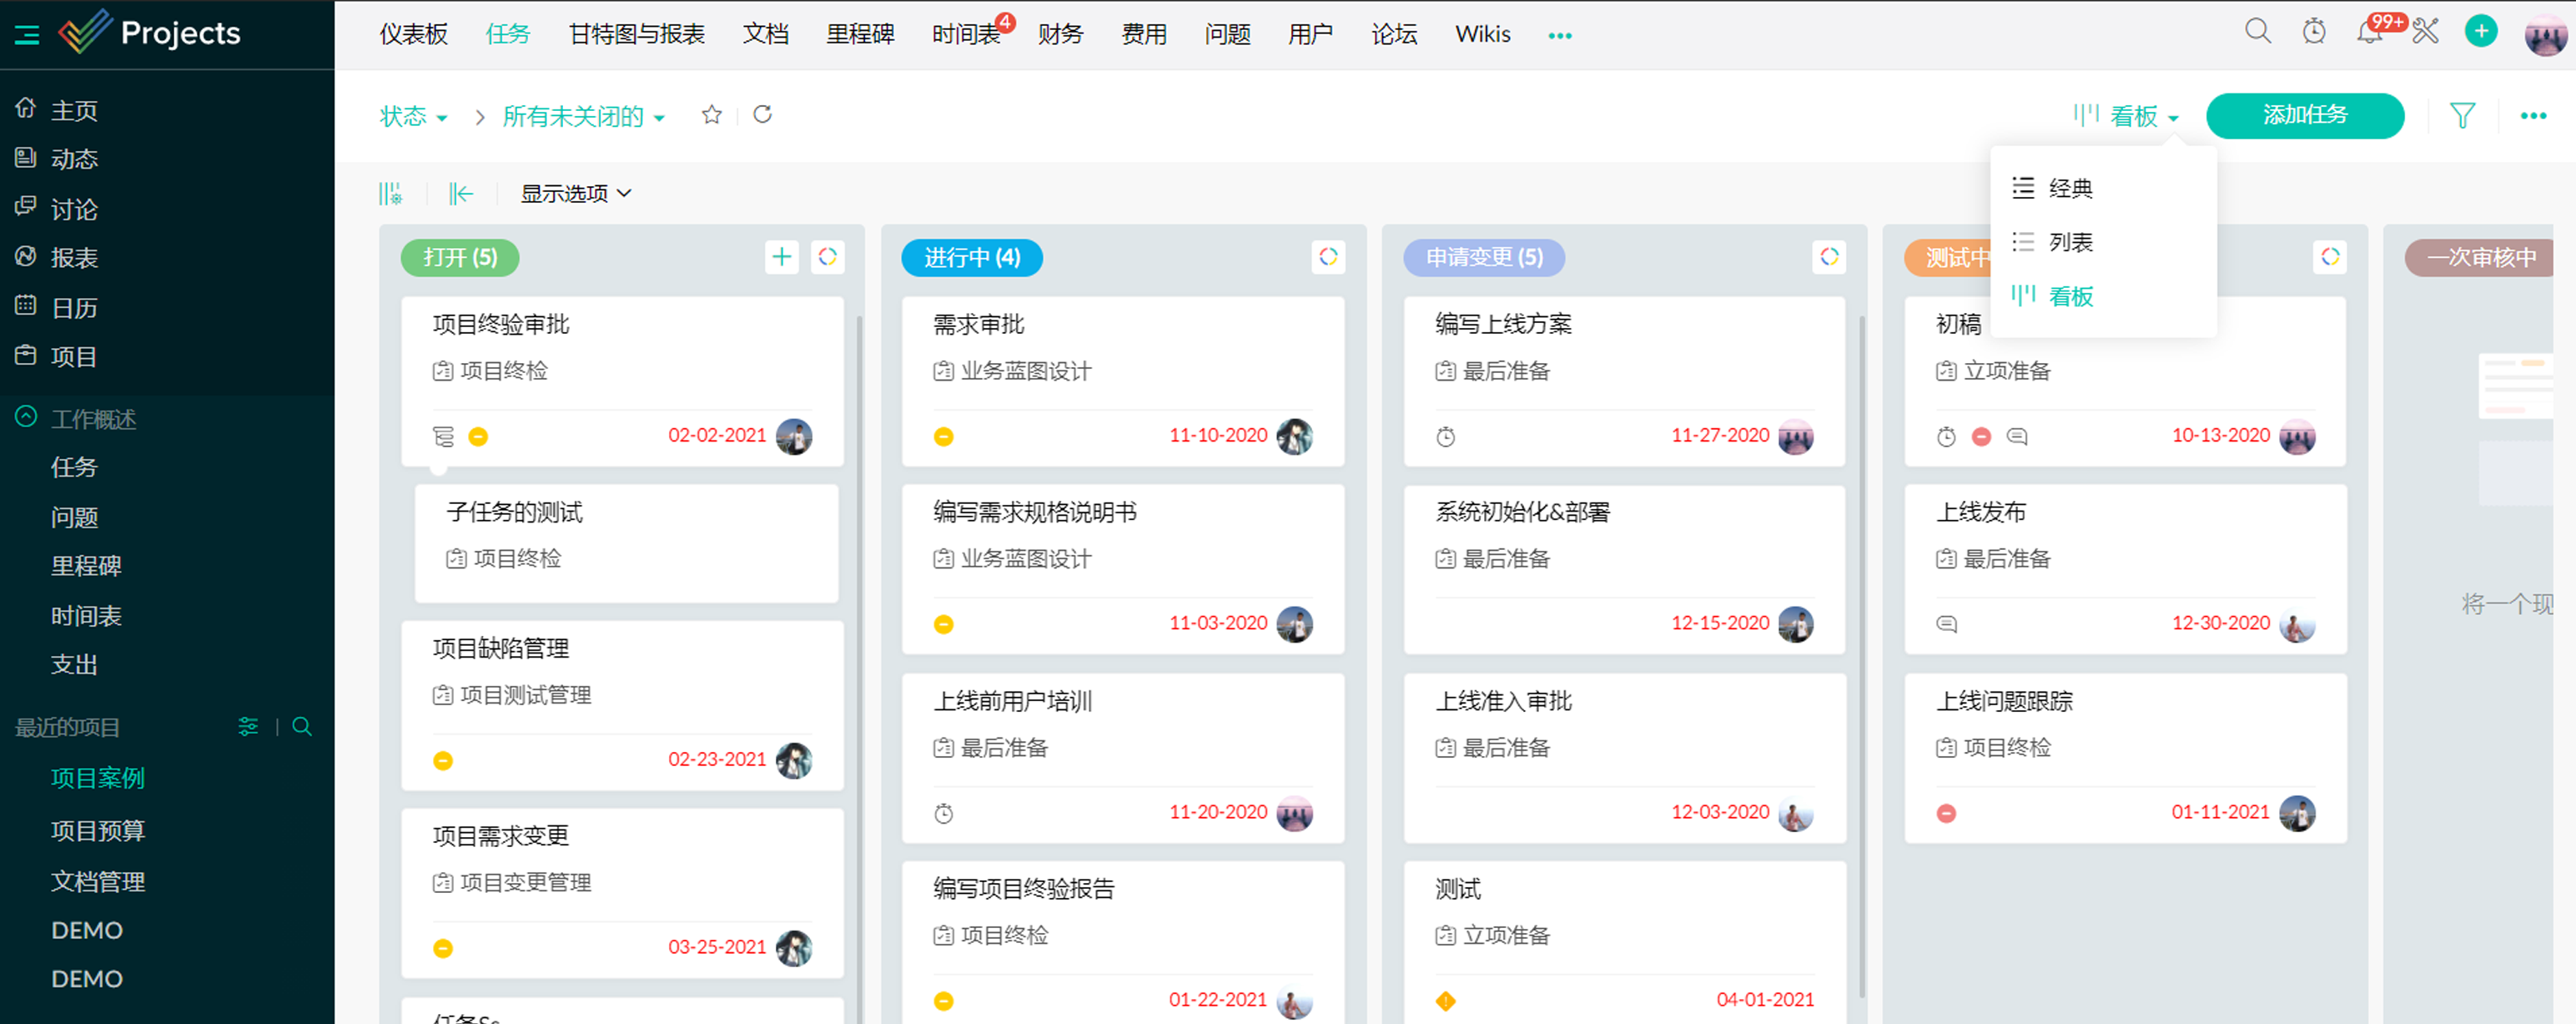The height and width of the screenshot is (1024, 2576).
Task: Open the 显示选项 dropdown
Action: click(575, 193)
